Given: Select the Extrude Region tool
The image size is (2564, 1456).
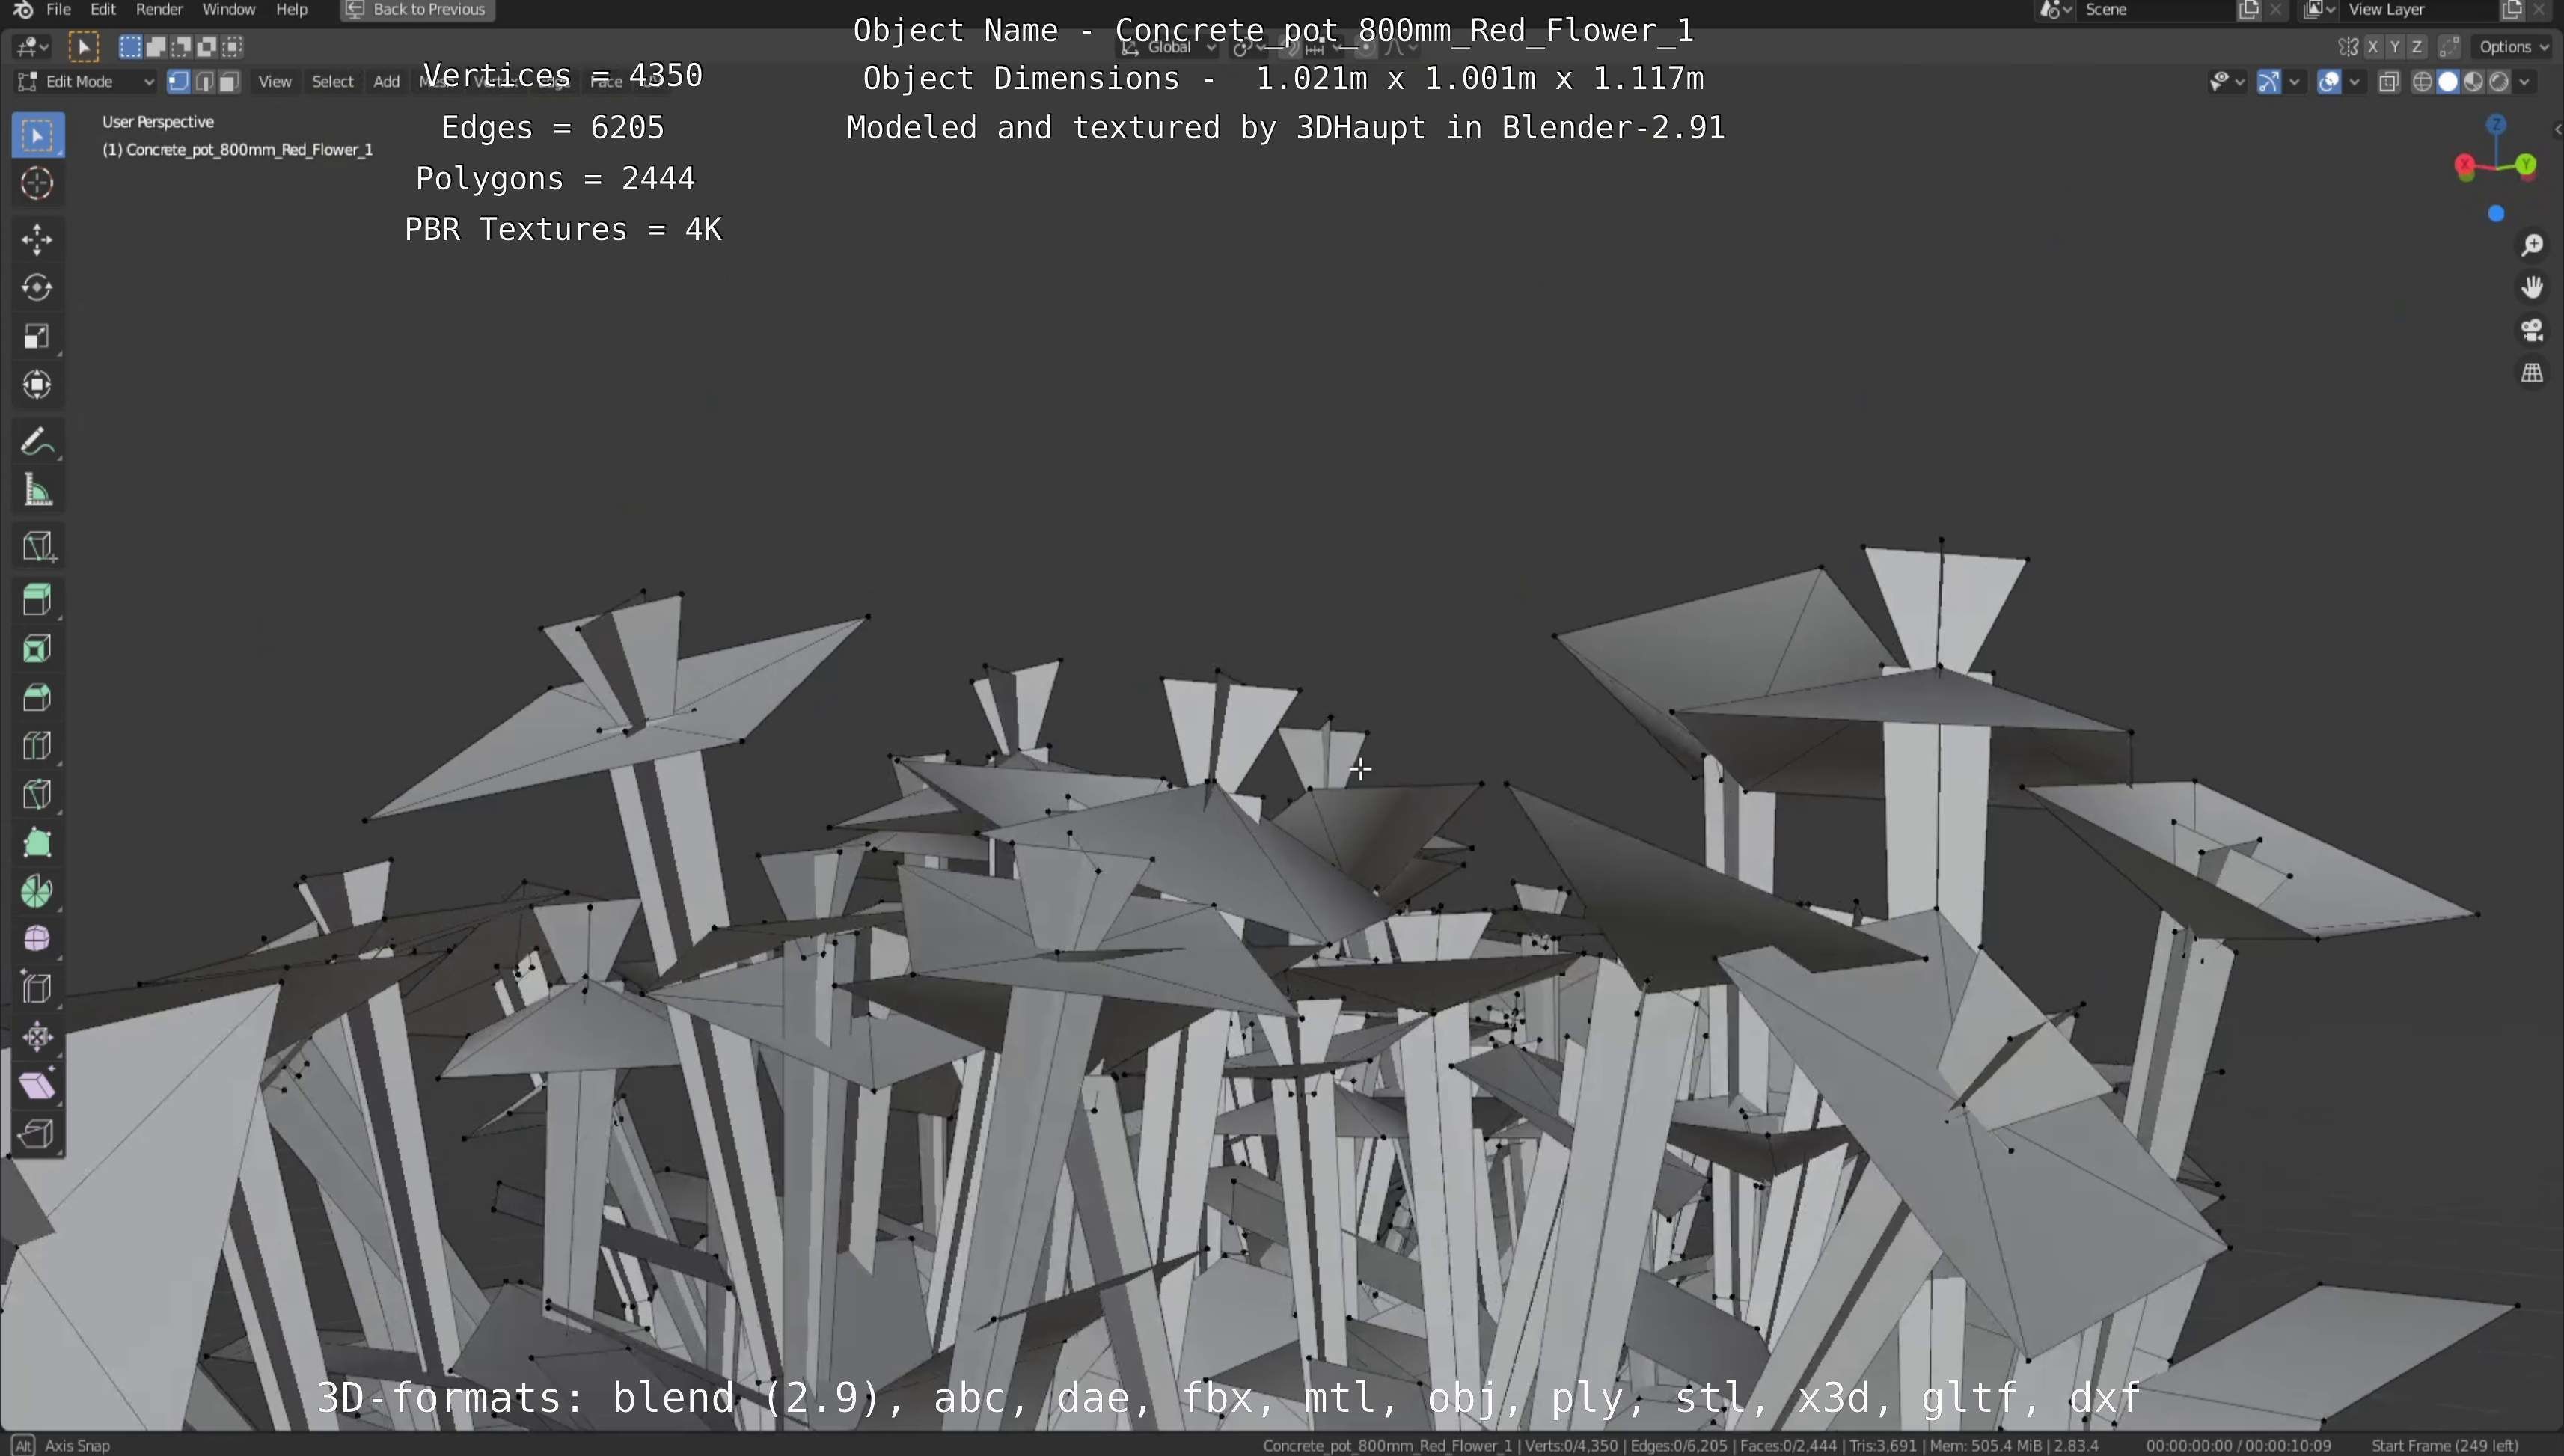Looking at the screenshot, I should [37, 600].
